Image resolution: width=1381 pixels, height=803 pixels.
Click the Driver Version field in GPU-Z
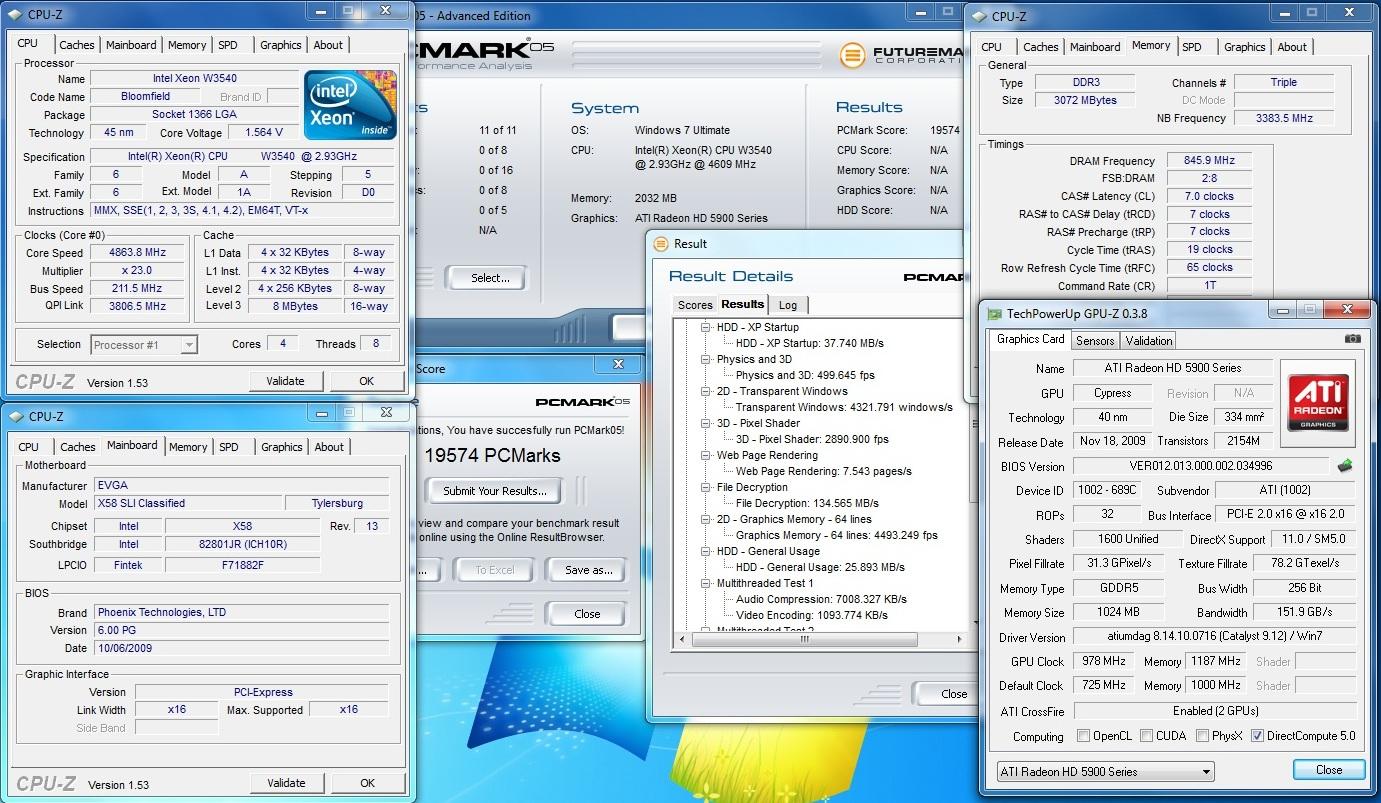pos(1214,637)
